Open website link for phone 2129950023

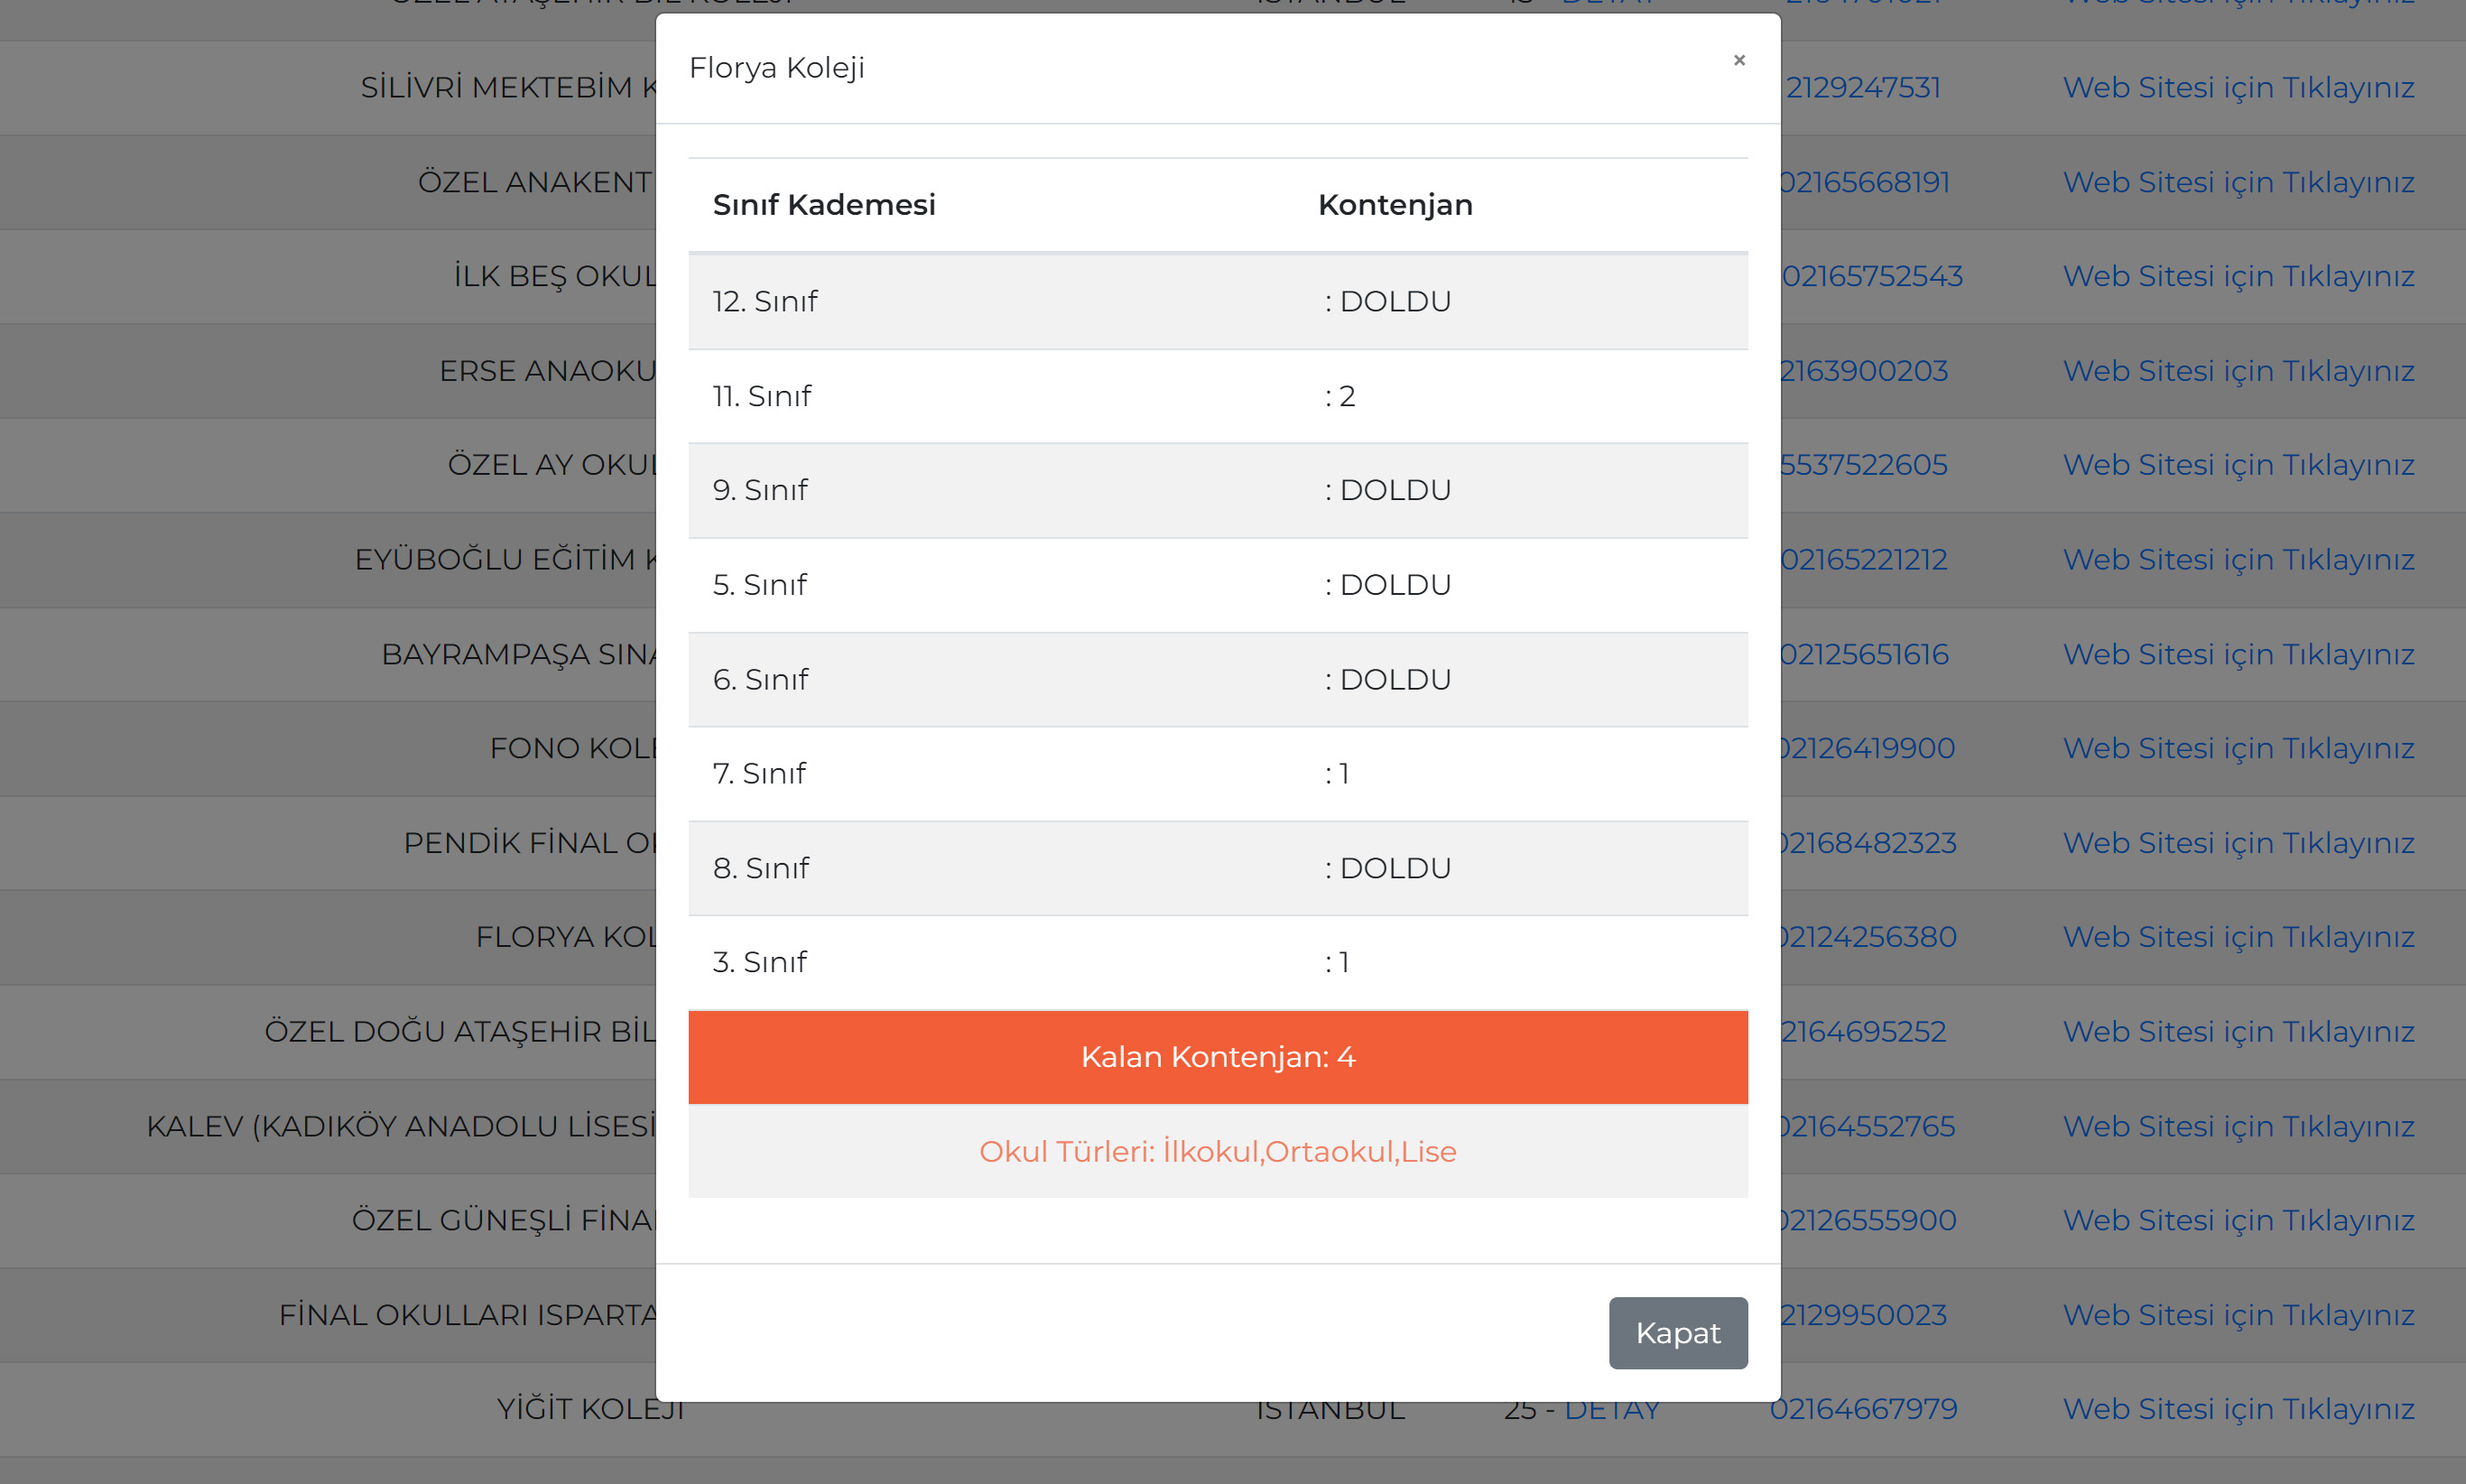[2238, 1315]
